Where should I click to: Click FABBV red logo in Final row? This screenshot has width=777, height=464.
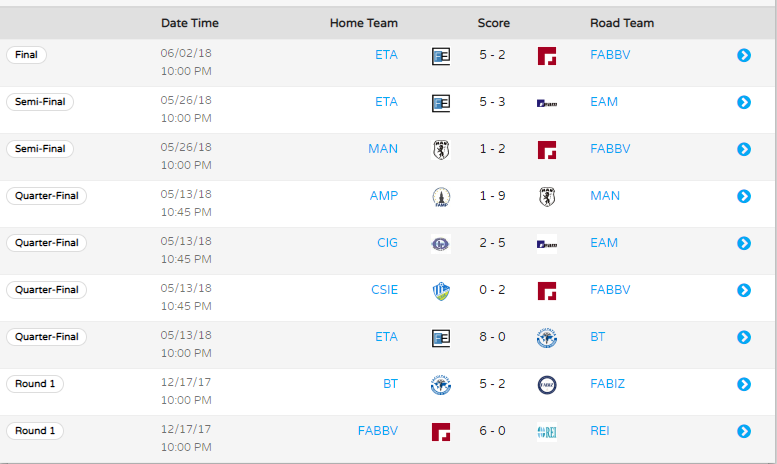tap(547, 56)
